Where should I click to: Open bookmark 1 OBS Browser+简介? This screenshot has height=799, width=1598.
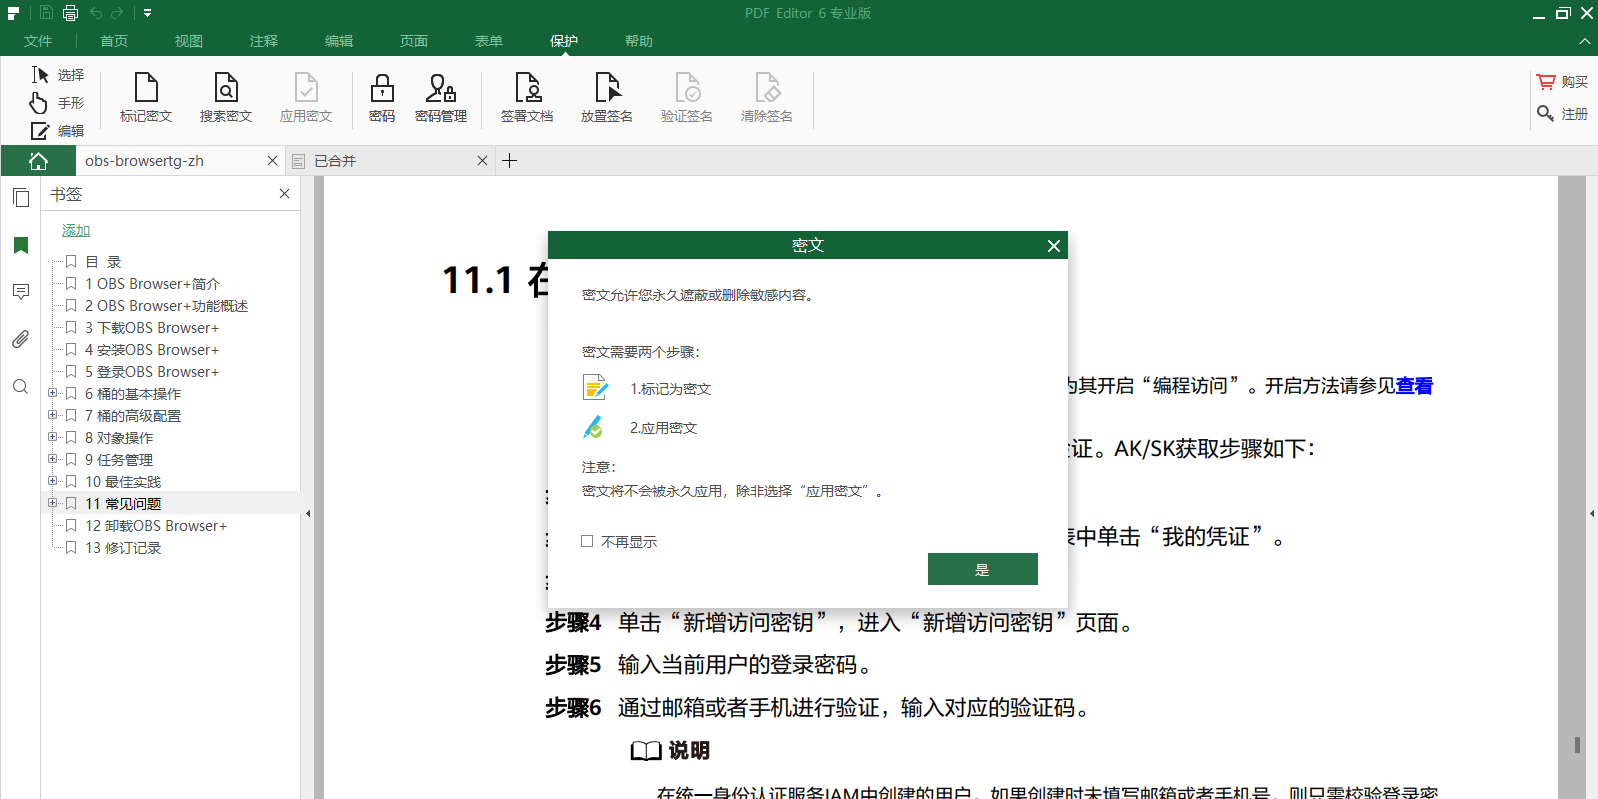[x=152, y=284]
